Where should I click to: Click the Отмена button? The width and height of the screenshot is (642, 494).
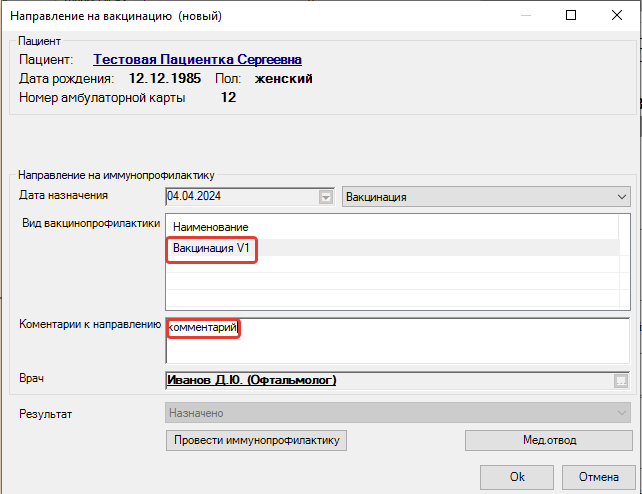(599, 477)
